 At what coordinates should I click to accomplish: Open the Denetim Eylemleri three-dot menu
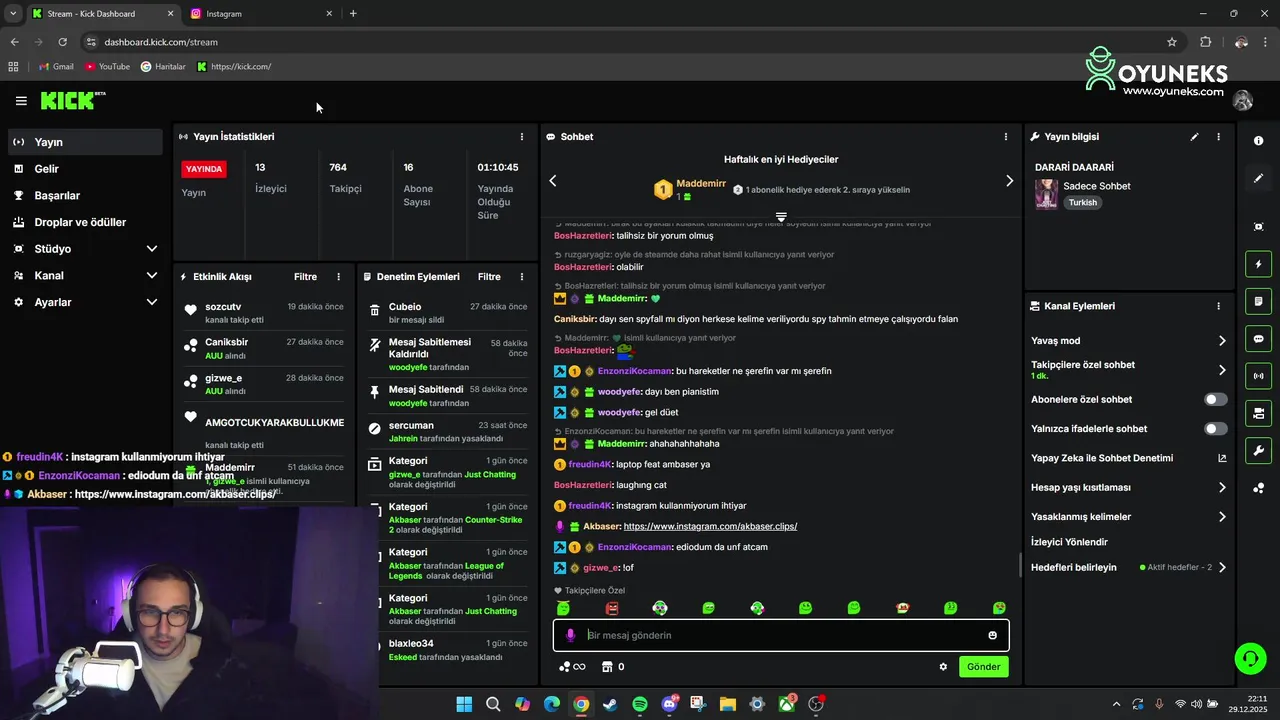click(521, 277)
